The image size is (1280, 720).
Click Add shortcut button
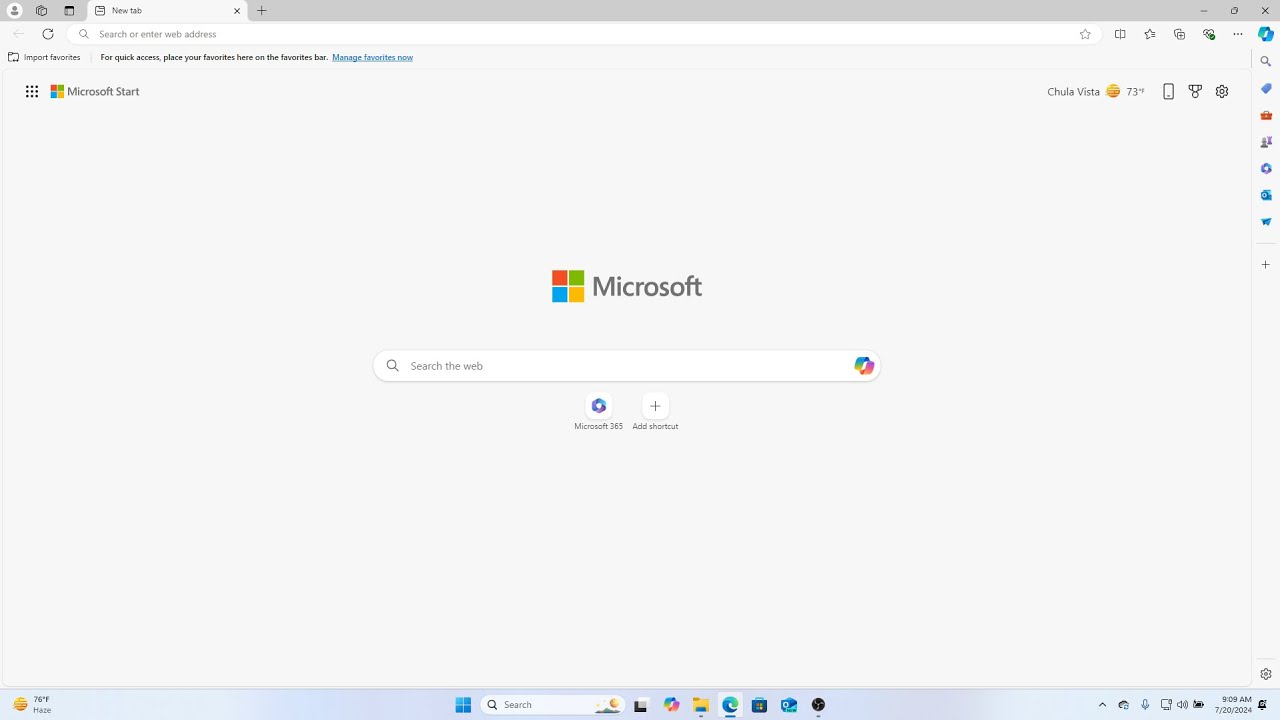[x=655, y=412]
